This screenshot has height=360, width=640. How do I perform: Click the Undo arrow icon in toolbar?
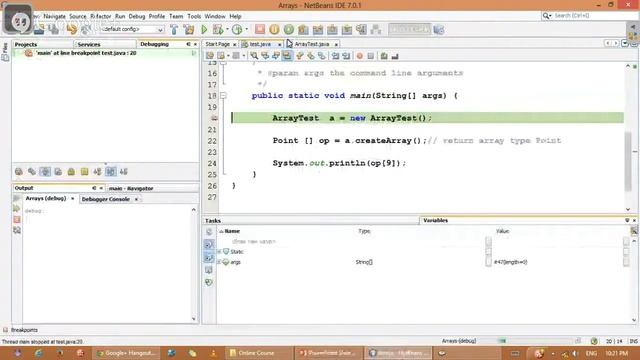tap(71, 29)
